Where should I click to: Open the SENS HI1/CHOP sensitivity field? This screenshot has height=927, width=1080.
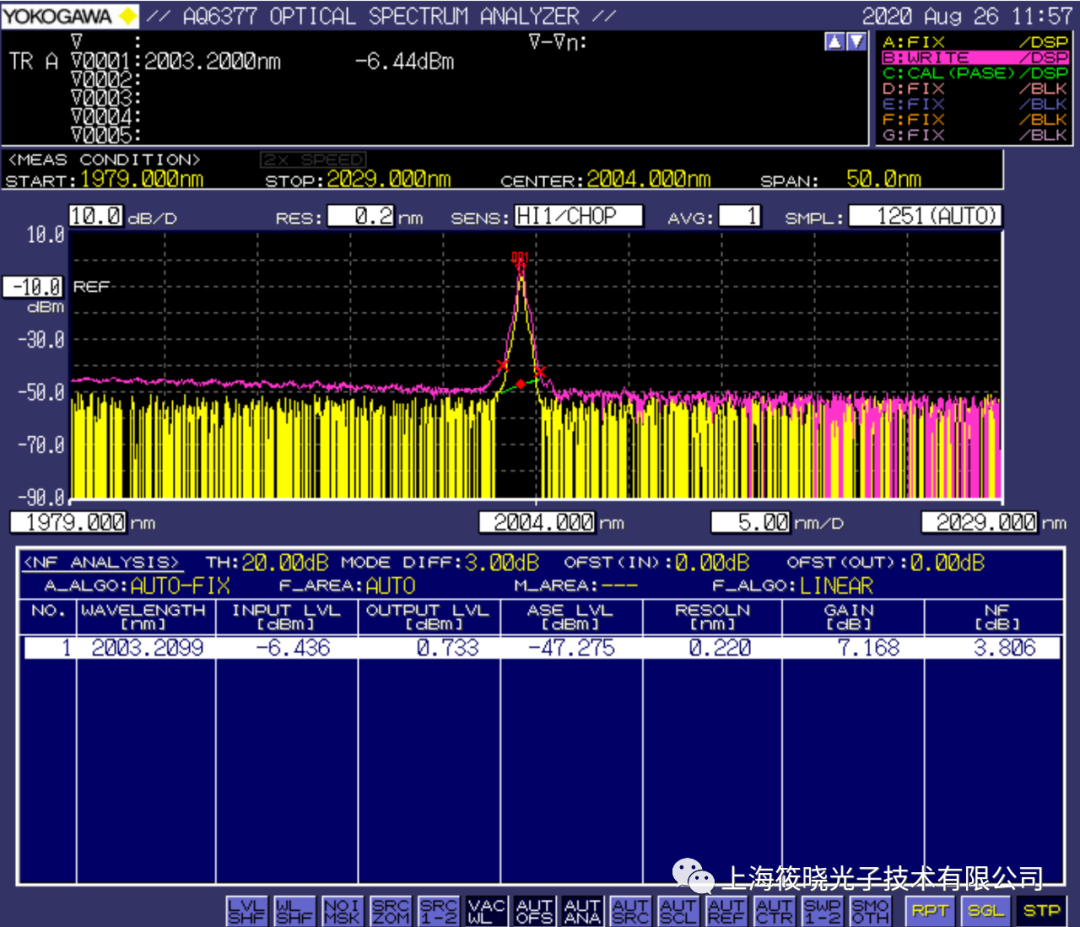click(577, 216)
